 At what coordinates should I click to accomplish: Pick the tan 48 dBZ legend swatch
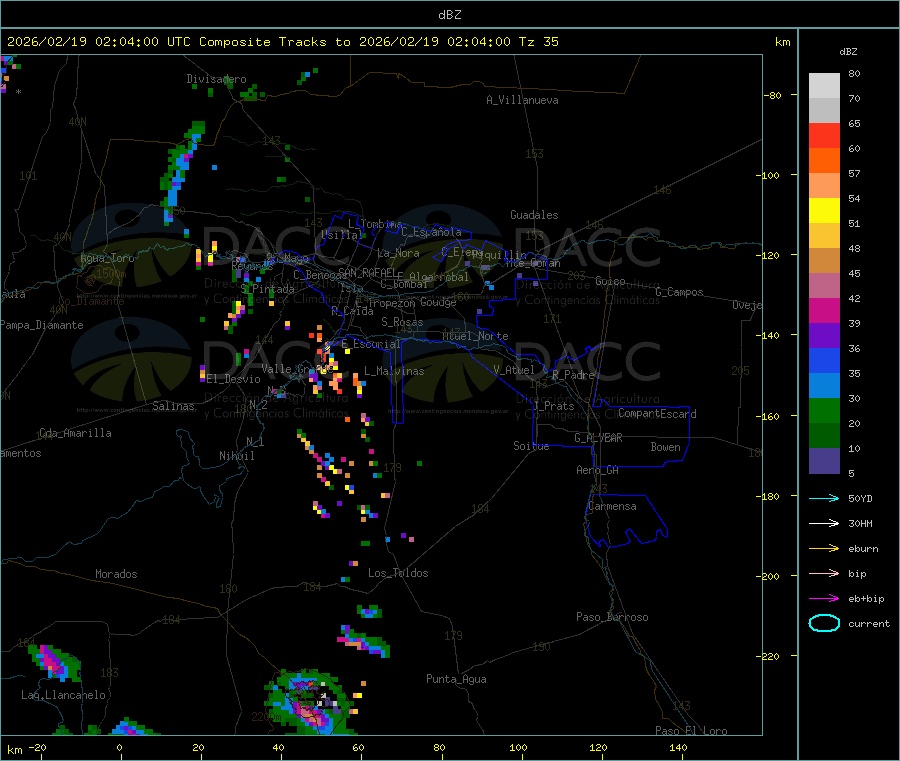(x=824, y=261)
